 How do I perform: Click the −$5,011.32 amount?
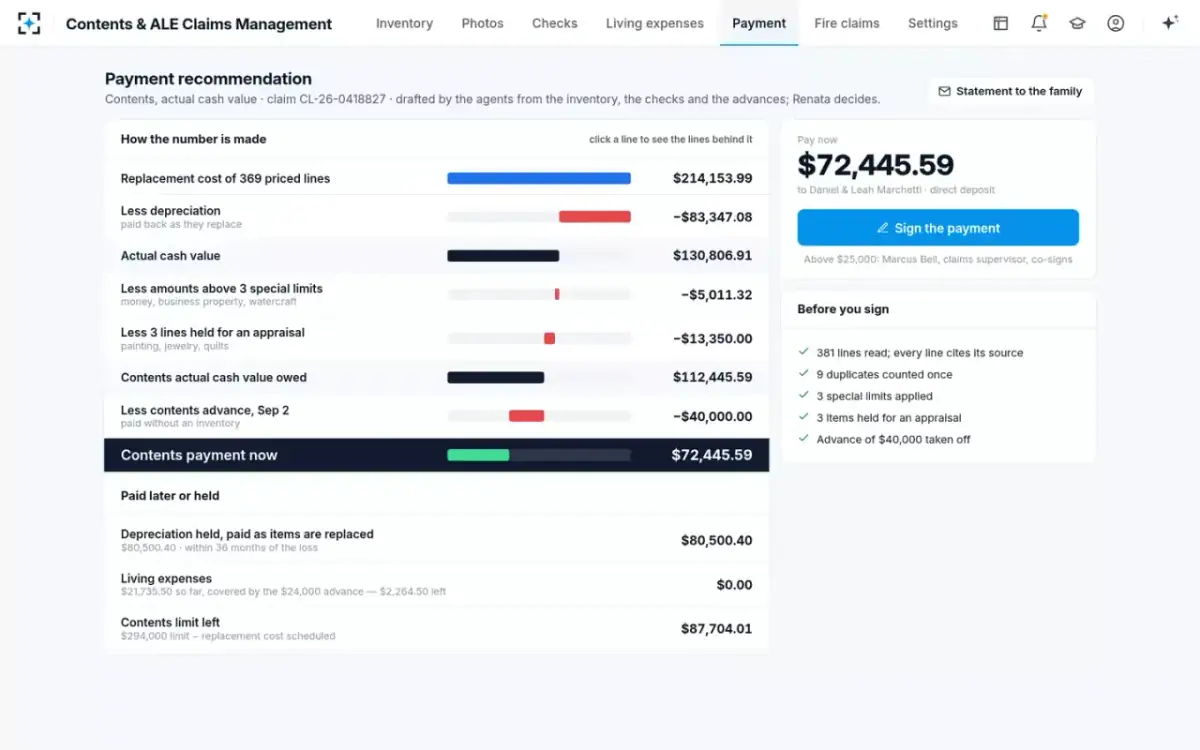pos(716,295)
